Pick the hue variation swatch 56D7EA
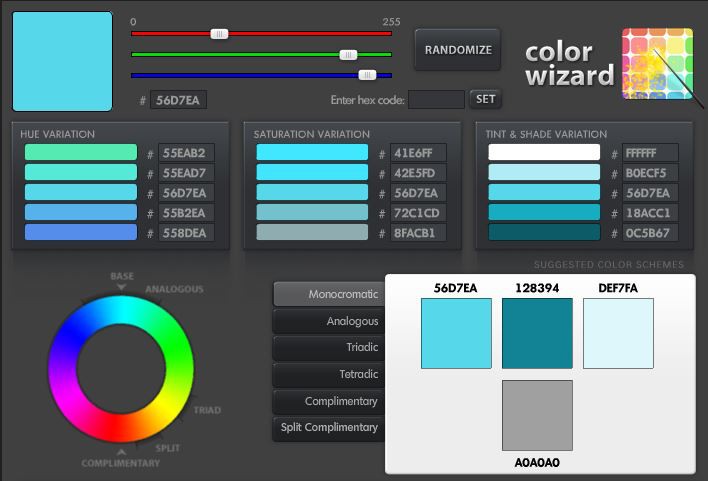Viewport: 708px width, 481px height. (x=81, y=192)
